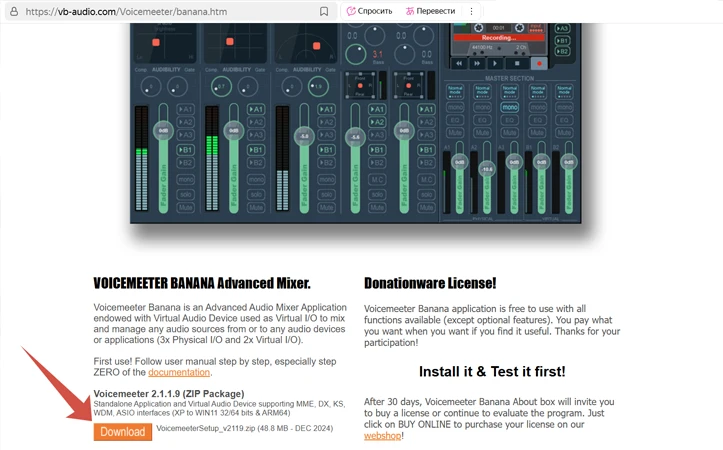This screenshot has height=450, width=723.
Task: Open the webshop link
Action: point(382,436)
